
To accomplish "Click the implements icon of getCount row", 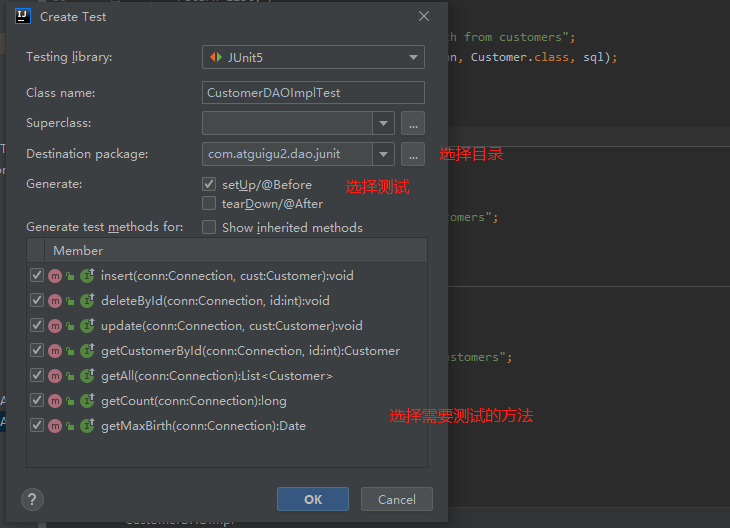I will click(88, 400).
